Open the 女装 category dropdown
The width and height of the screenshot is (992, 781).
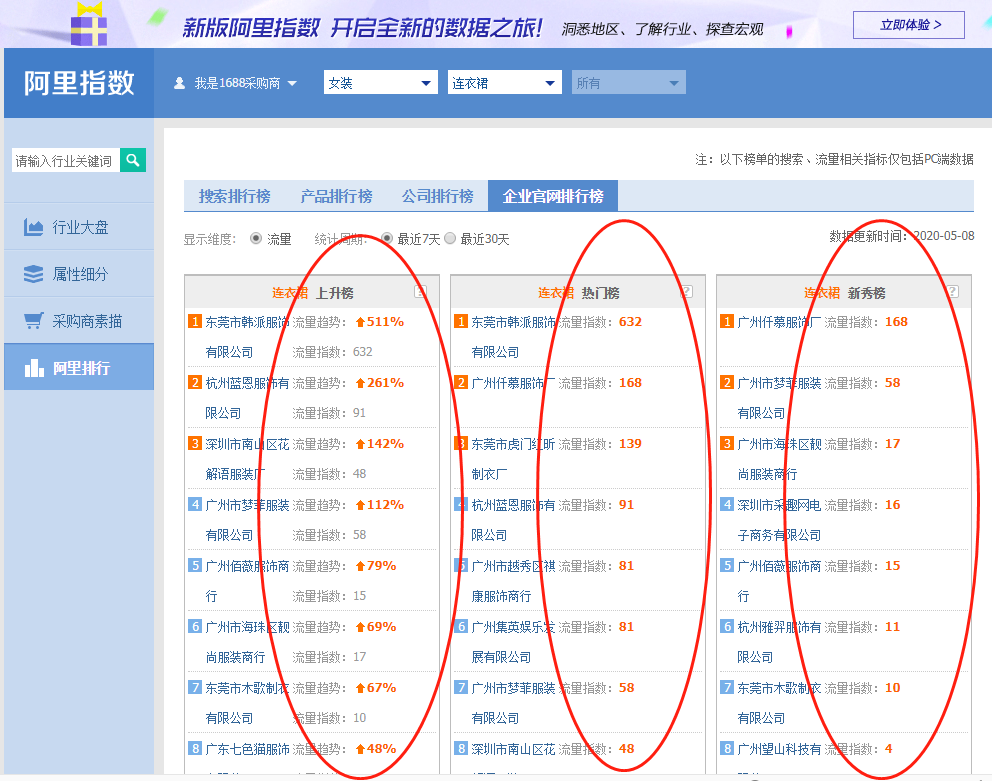380,83
